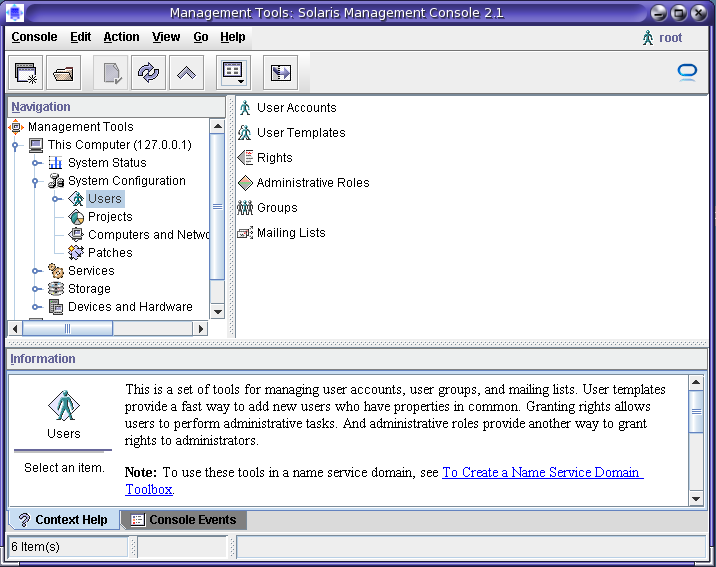Viewport: 716px width, 567px height.
Task: Click navigation tree scroll up arrow
Action: 218,126
